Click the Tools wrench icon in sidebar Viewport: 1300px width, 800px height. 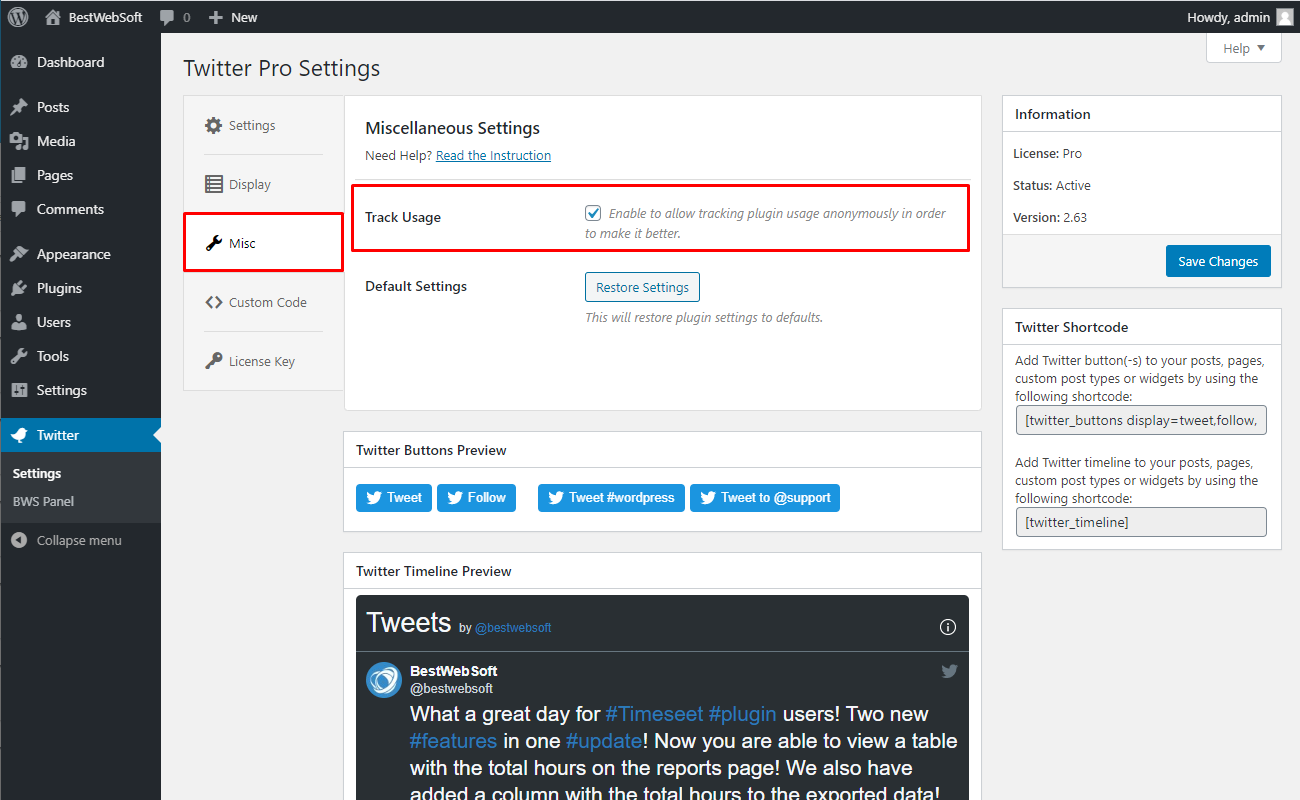click(x=19, y=356)
